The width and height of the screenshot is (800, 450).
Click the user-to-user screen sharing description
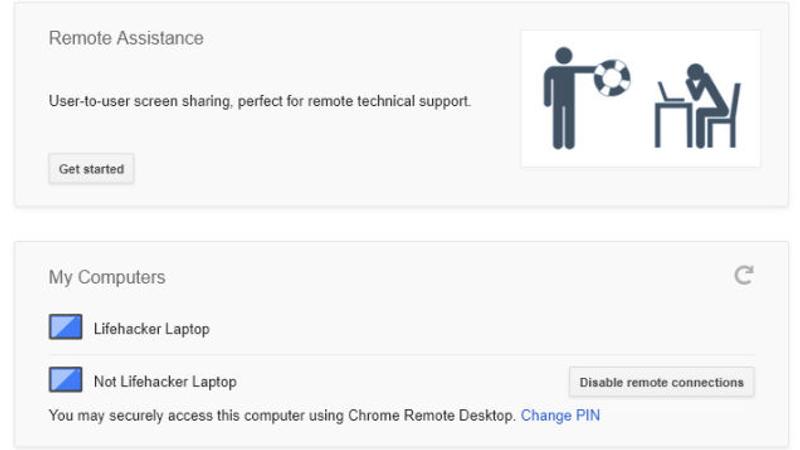pyautogui.click(x=260, y=101)
